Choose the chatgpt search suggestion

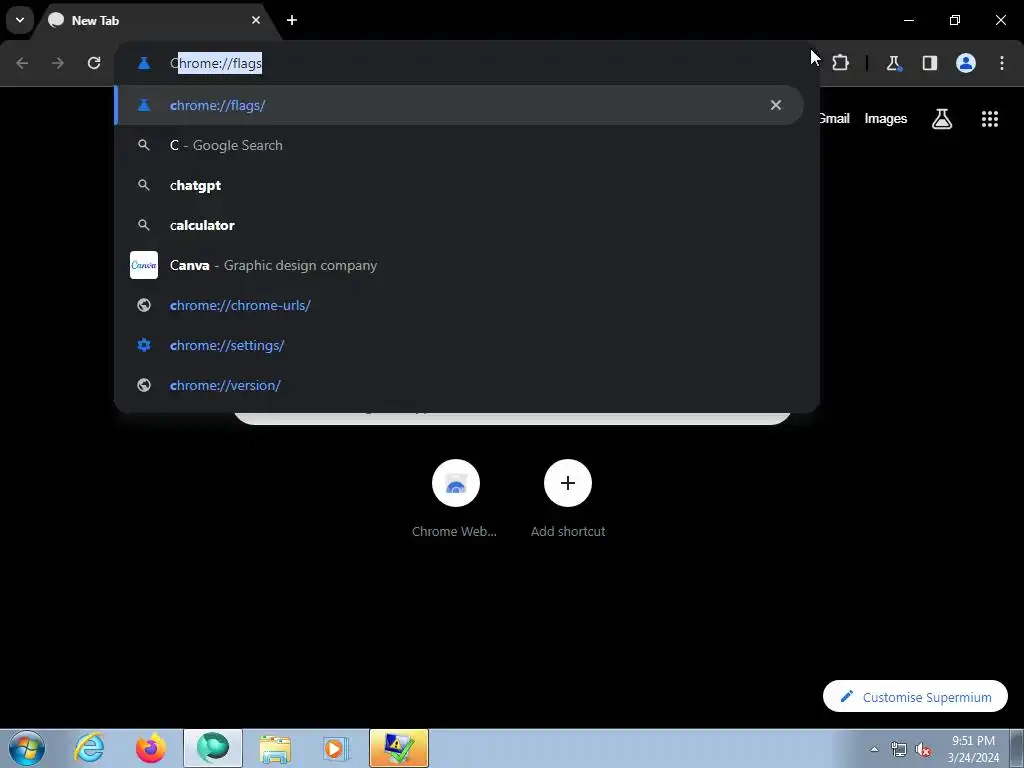[x=459, y=185]
